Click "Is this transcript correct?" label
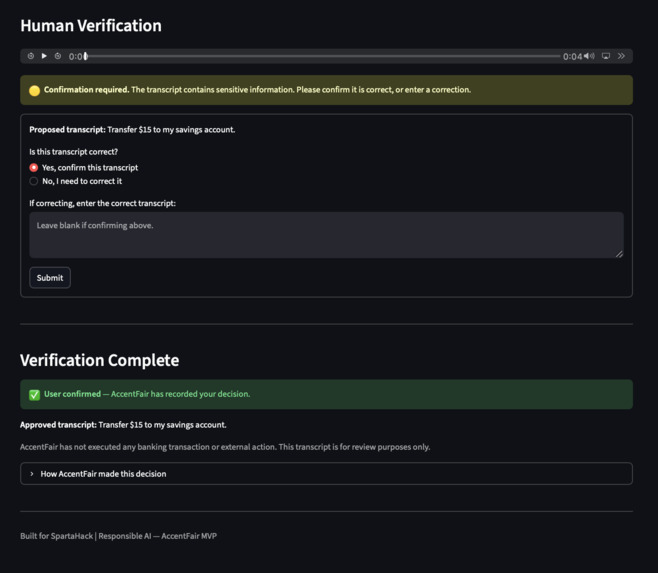This screenshot has width=658, height=573. 74,152
